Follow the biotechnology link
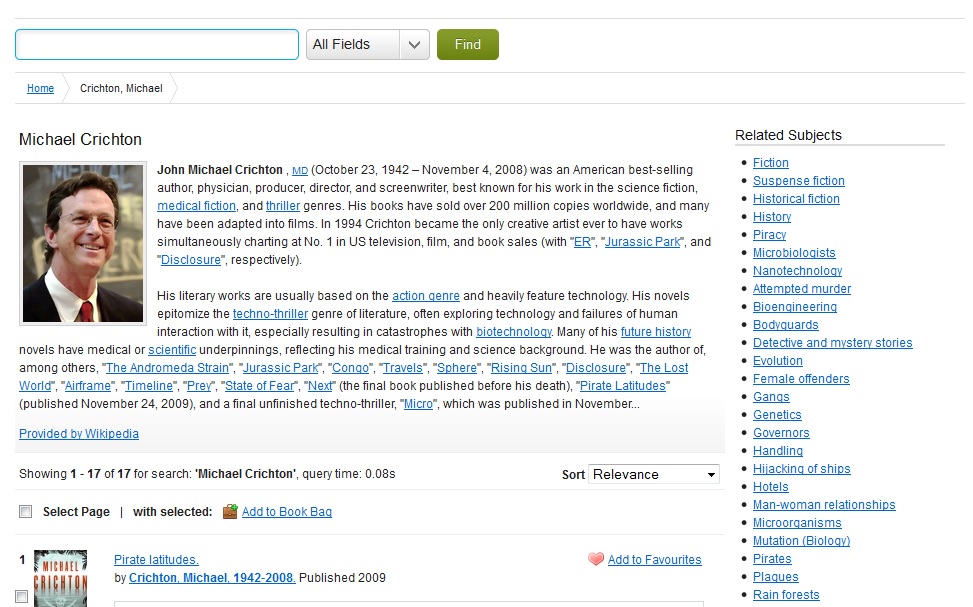 514,331
